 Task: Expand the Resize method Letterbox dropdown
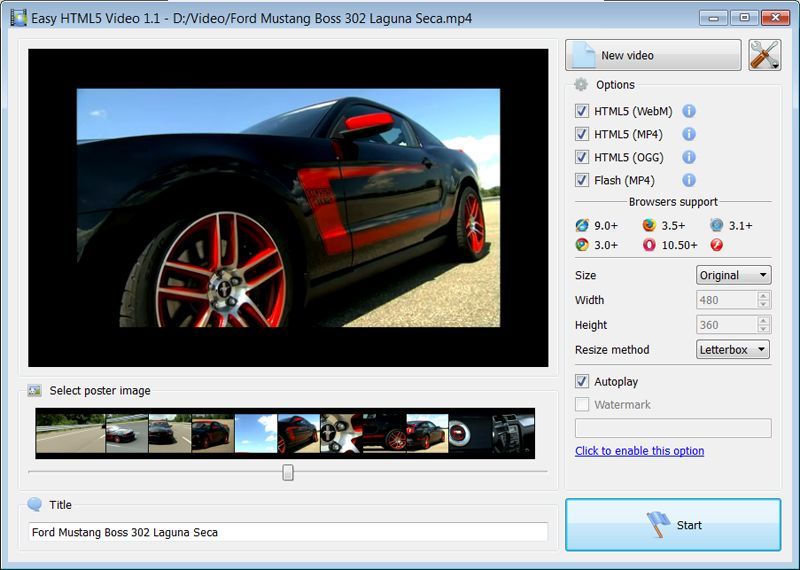click(733, 350)
